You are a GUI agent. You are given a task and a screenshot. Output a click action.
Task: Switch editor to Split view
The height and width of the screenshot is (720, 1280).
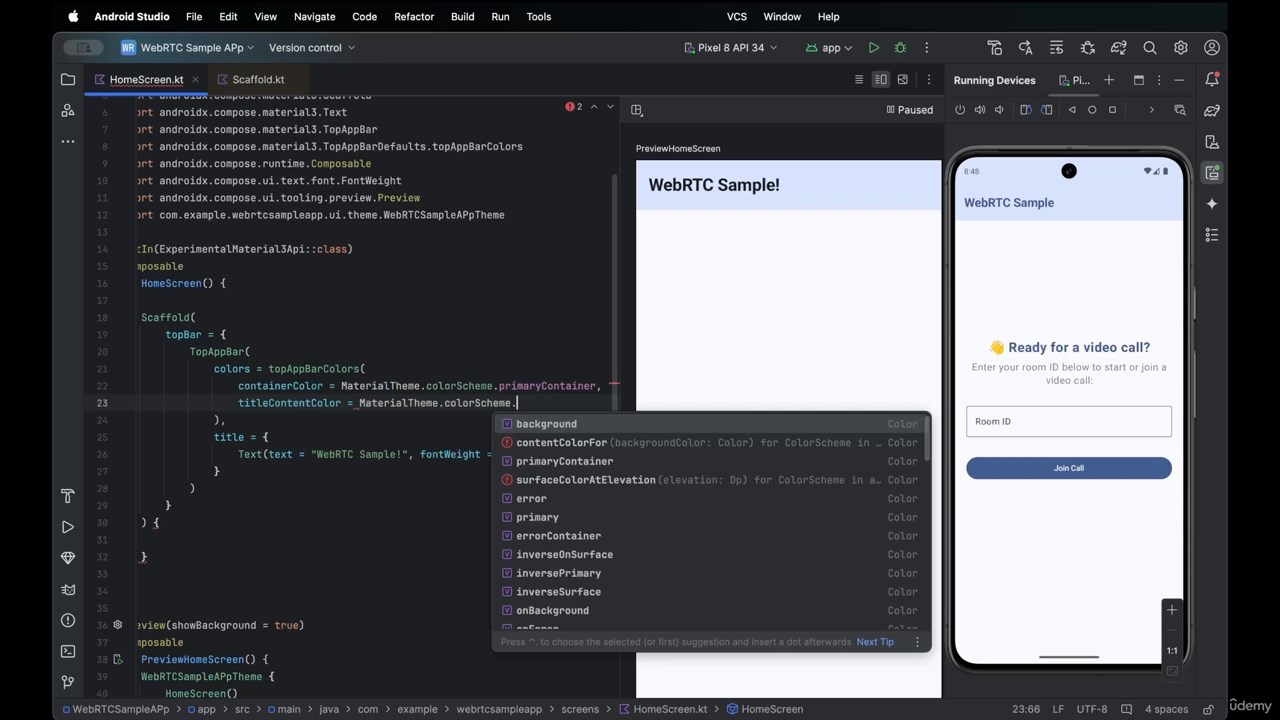click(x=881, y=80)
